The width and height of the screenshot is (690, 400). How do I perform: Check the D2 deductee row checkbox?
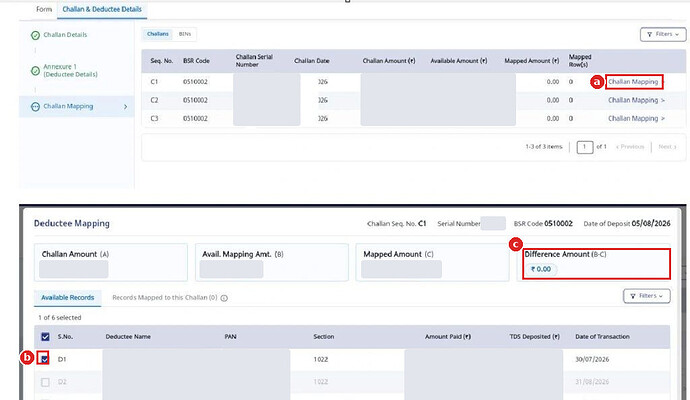(x=45, y=382)
